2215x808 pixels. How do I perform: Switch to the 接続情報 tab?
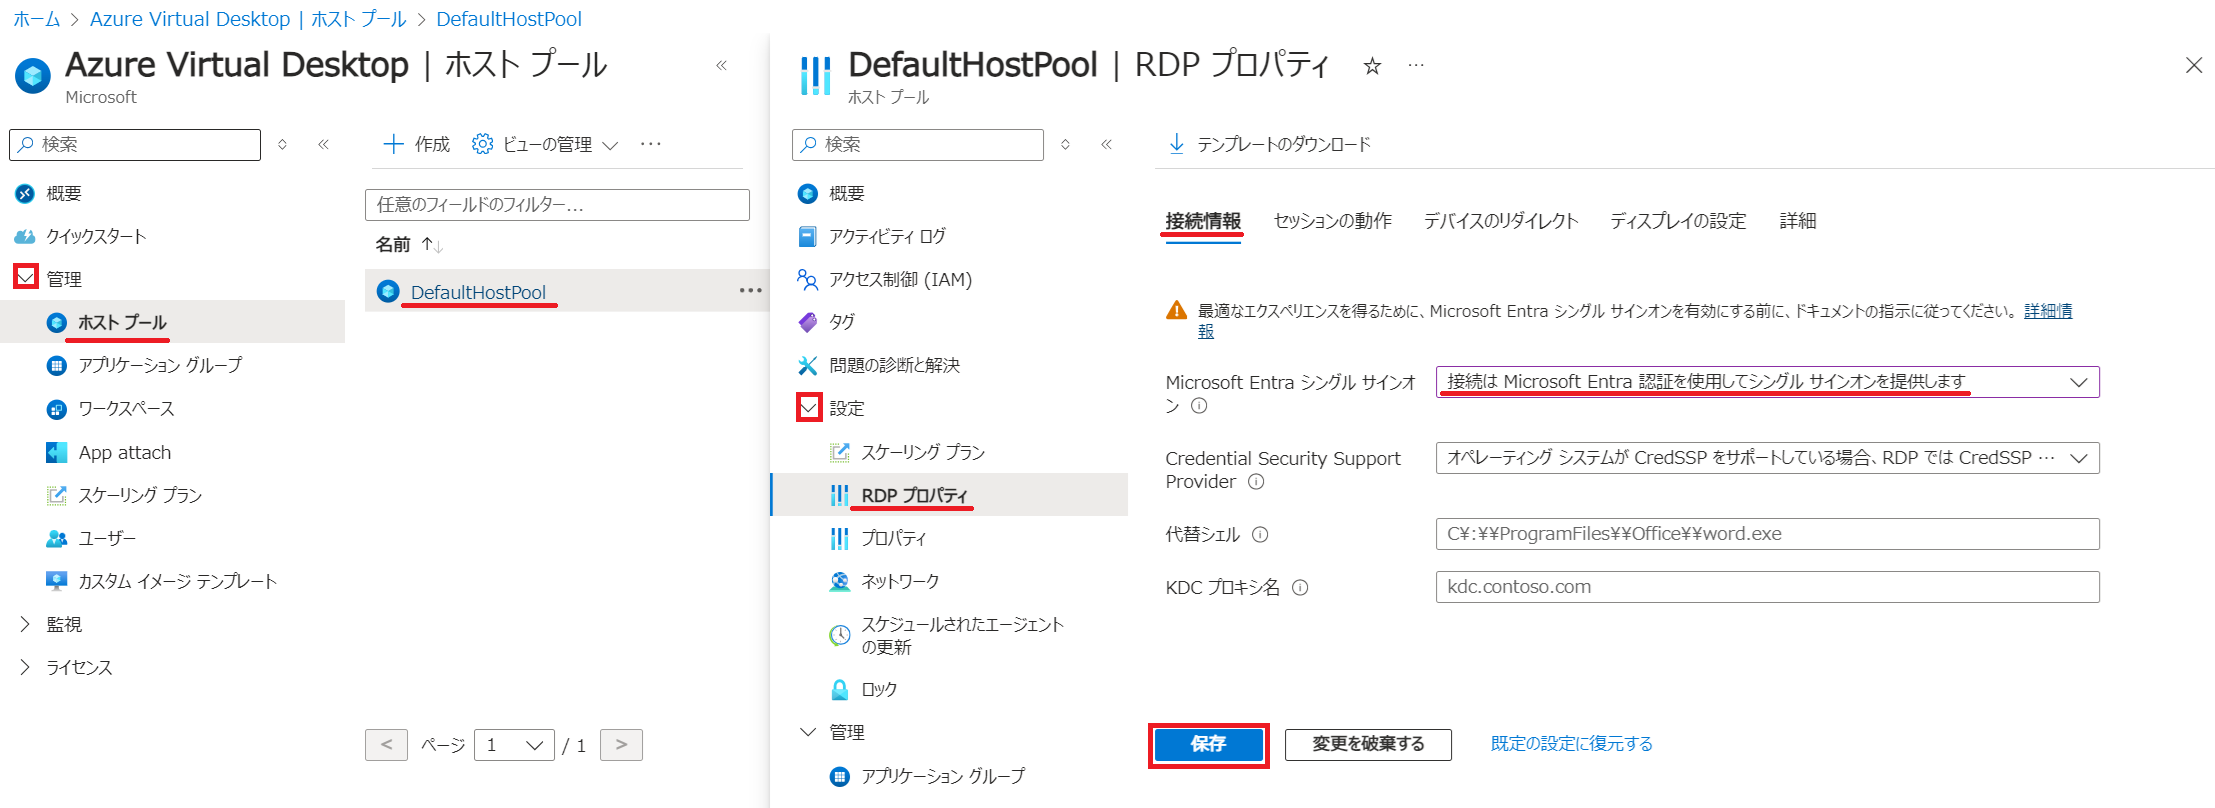[x=1203, y=221]
